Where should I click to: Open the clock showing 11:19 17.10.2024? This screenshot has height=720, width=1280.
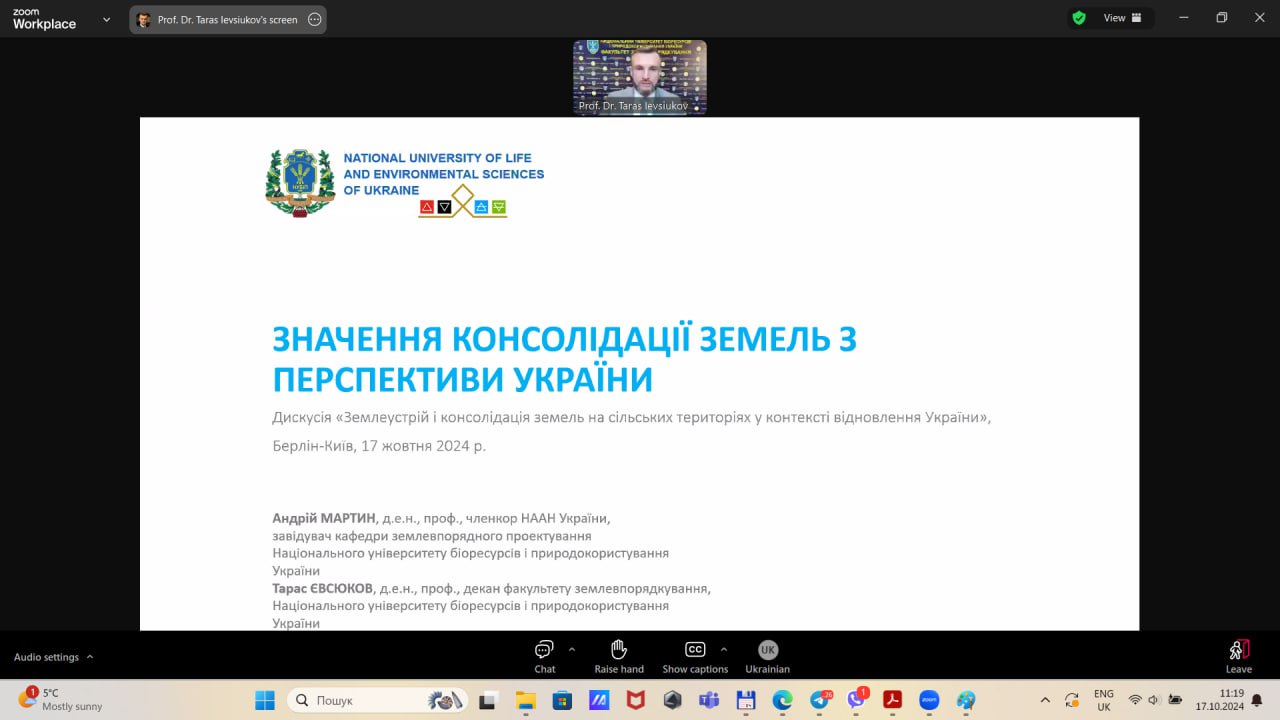point(1219,700)
